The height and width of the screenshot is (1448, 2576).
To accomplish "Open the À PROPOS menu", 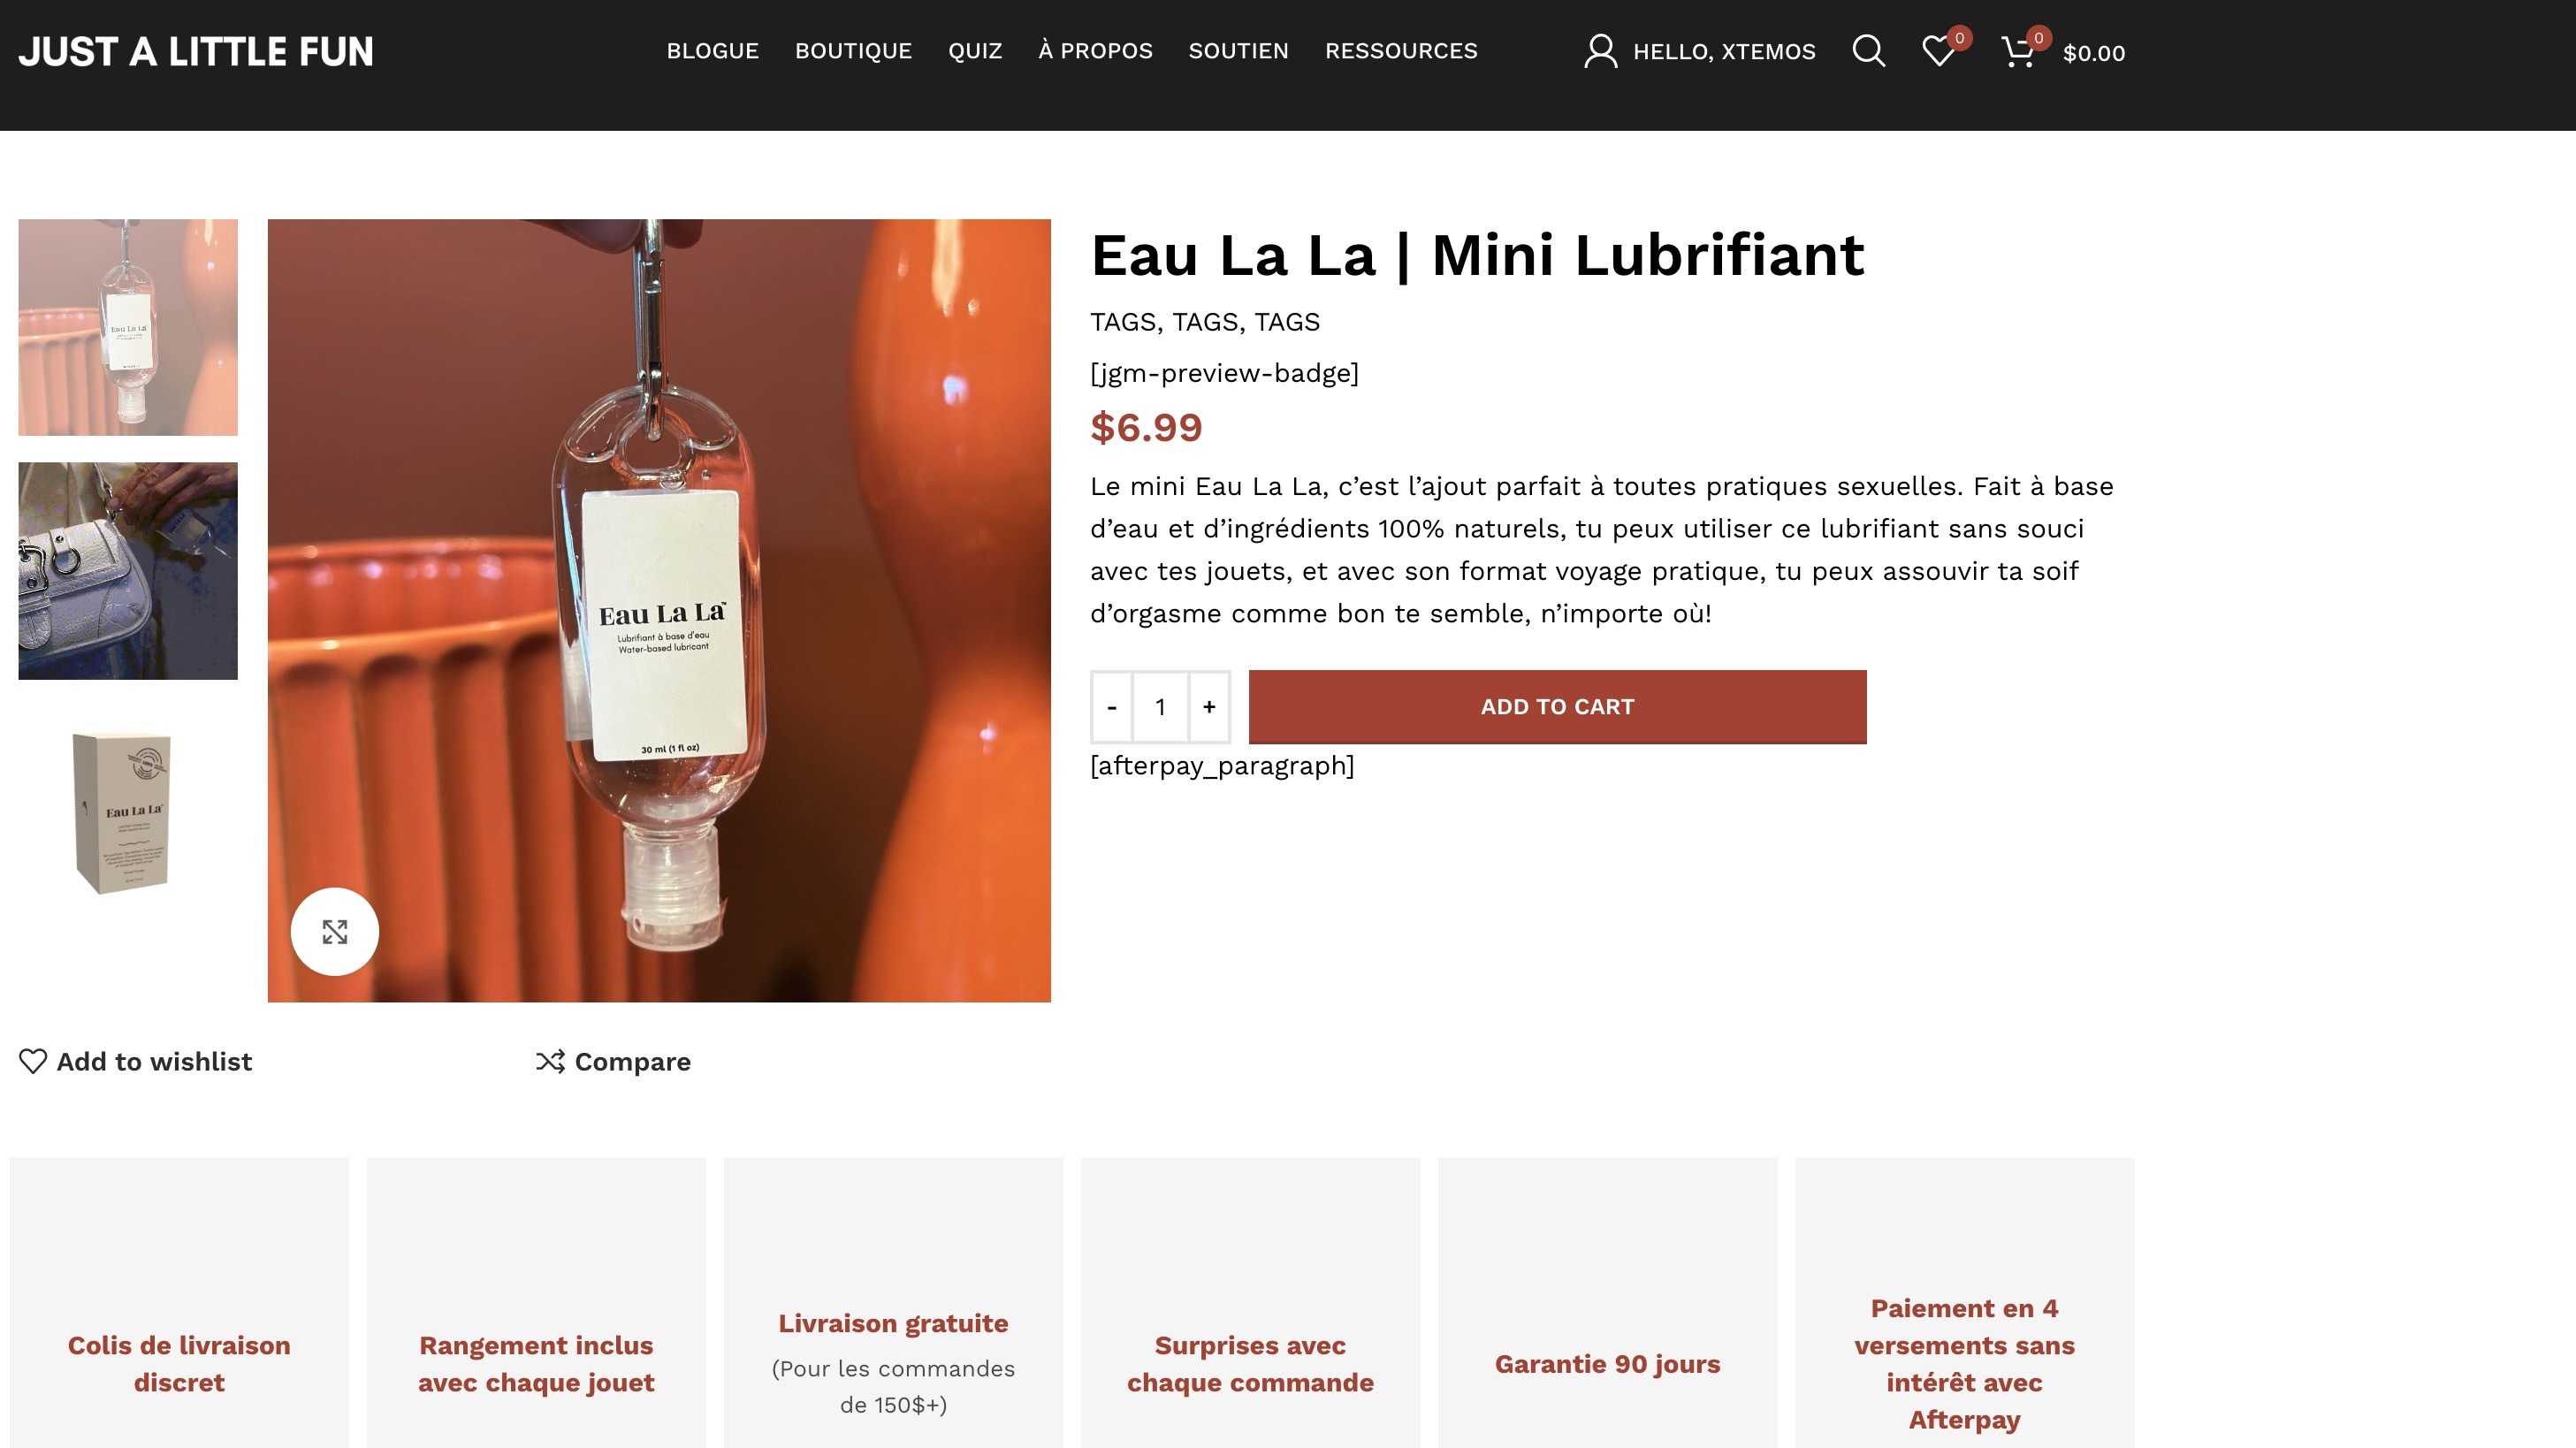I will pyautogui.click(x=1095, y=51).
